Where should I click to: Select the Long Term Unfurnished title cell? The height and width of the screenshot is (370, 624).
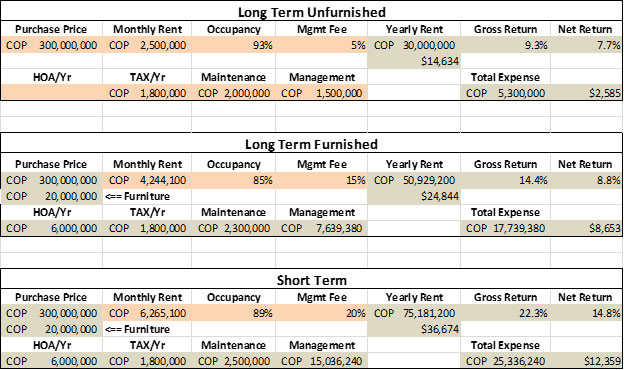coord(312,12)
